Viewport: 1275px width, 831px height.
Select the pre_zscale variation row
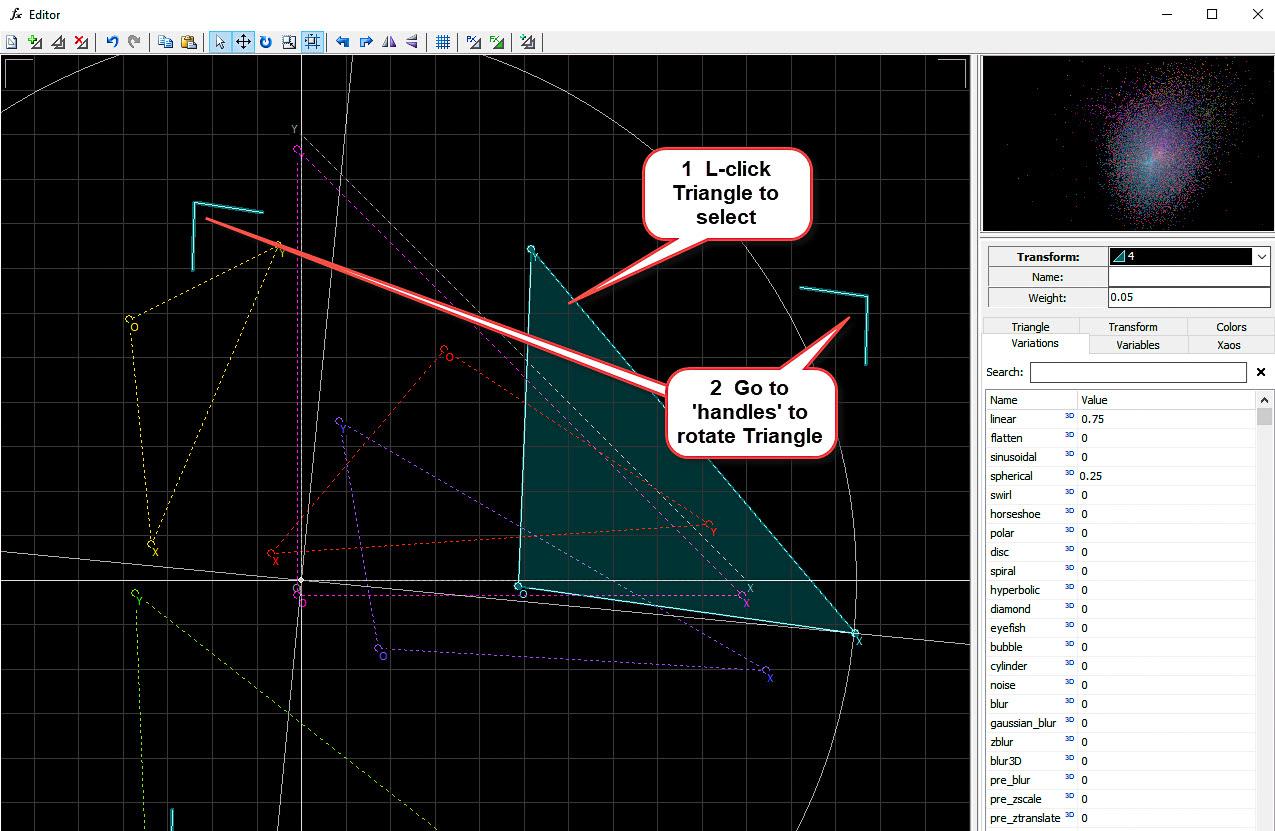1120,799
